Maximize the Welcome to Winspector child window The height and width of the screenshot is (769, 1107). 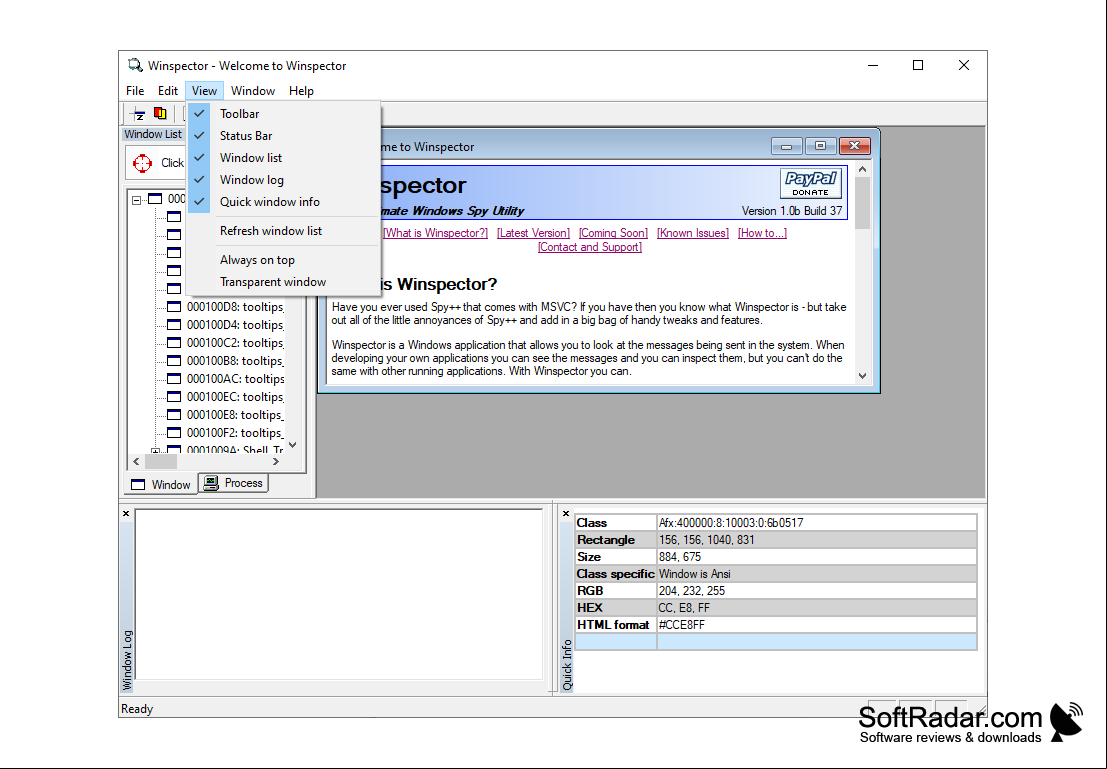point(820,146)
